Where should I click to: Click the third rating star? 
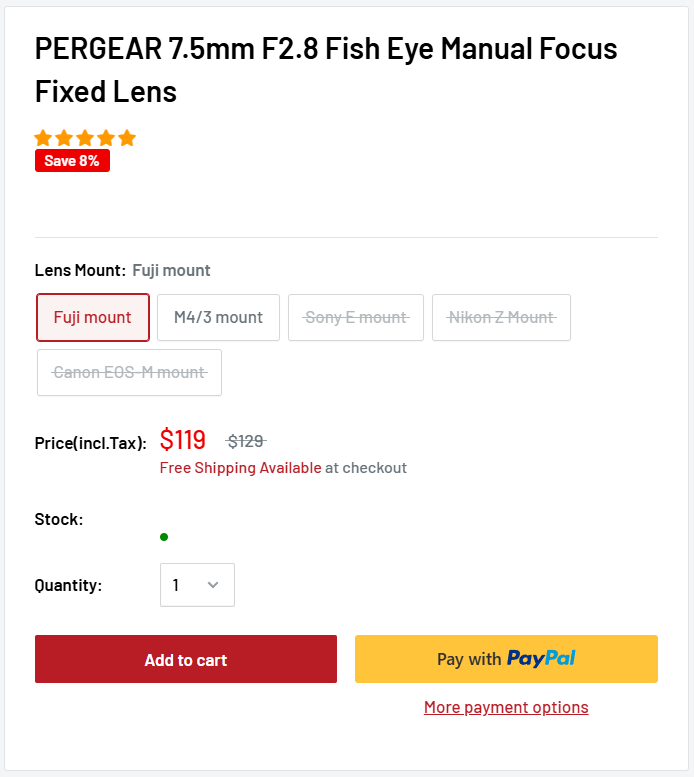85,138
